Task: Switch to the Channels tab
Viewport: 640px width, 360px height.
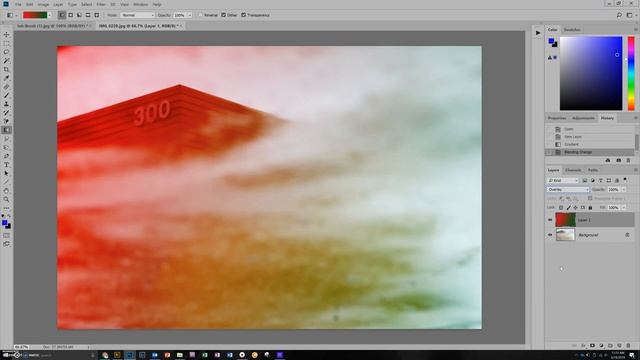Action: tap(573, 170)
